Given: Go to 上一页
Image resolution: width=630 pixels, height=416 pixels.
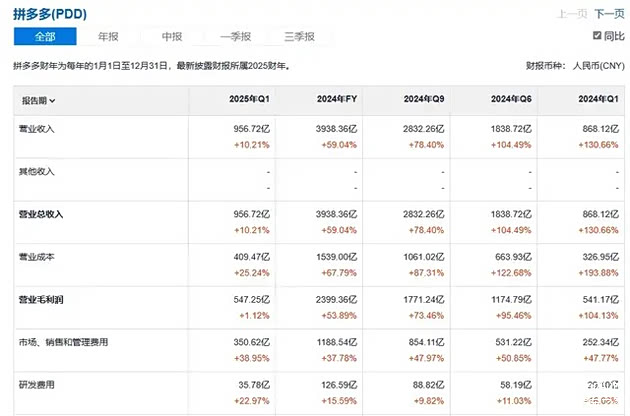Looking at the screenshot, I should (x=571, y=14).
